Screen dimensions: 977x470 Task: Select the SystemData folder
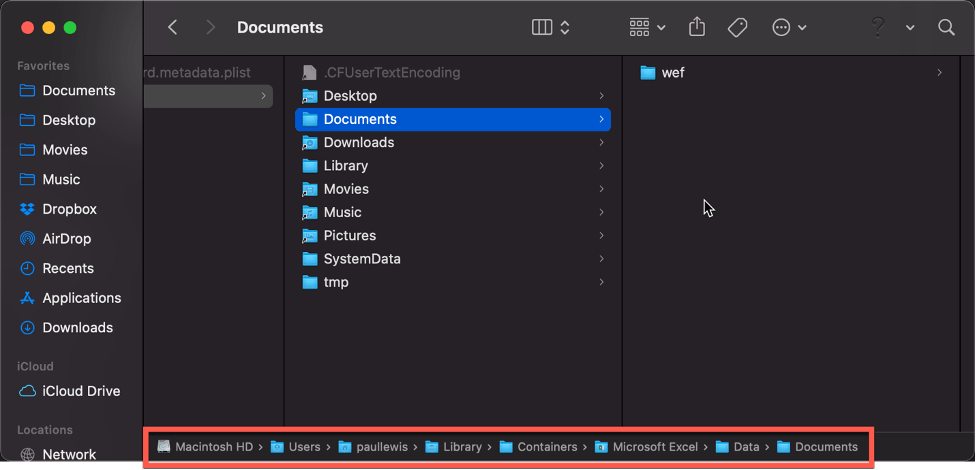tap(361, 259)
